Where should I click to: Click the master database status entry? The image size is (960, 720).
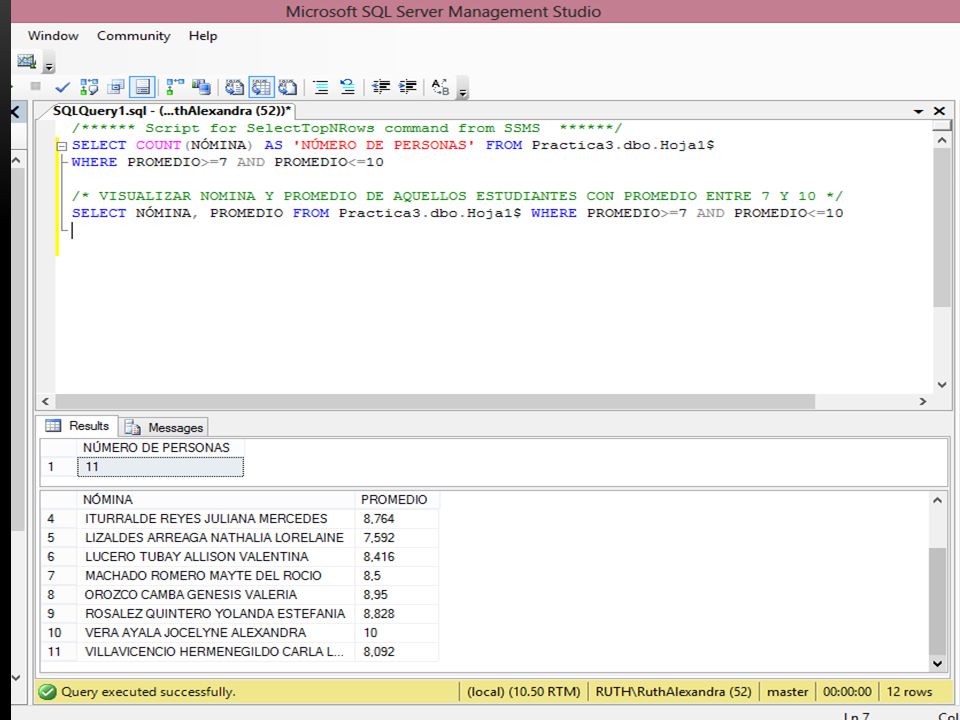coord(787,692)
